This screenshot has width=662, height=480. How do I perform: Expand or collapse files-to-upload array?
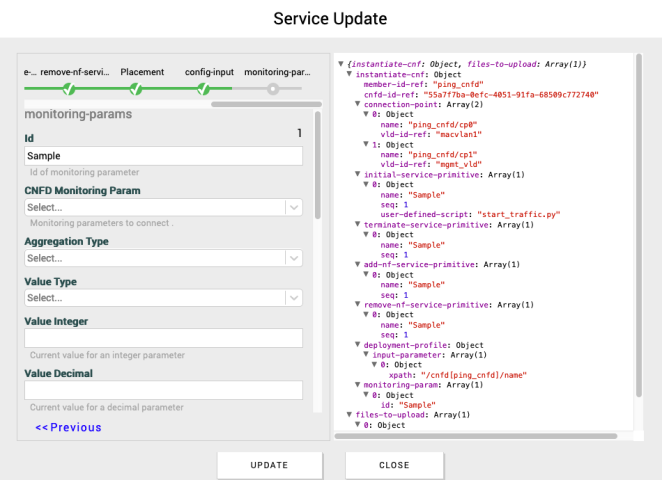click(348, 415)
